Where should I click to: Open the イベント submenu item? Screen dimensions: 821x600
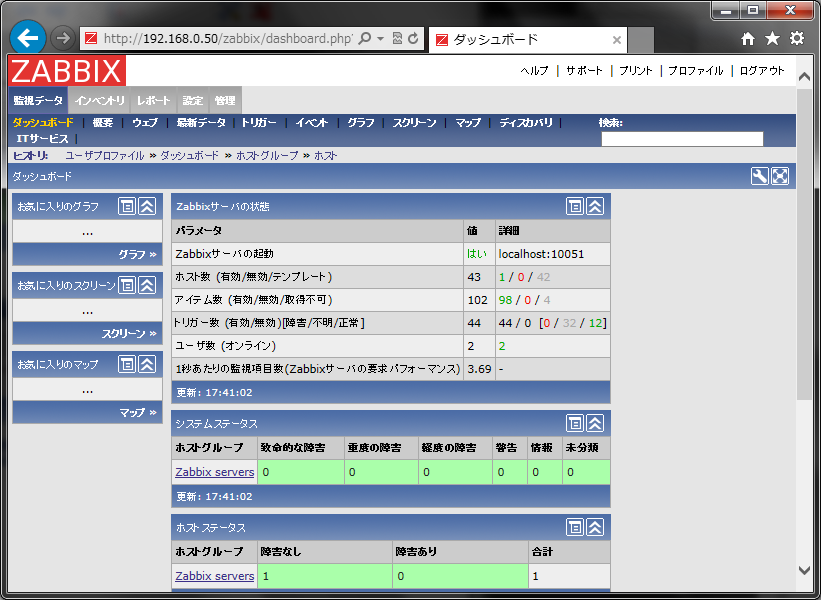click(312, 123)
